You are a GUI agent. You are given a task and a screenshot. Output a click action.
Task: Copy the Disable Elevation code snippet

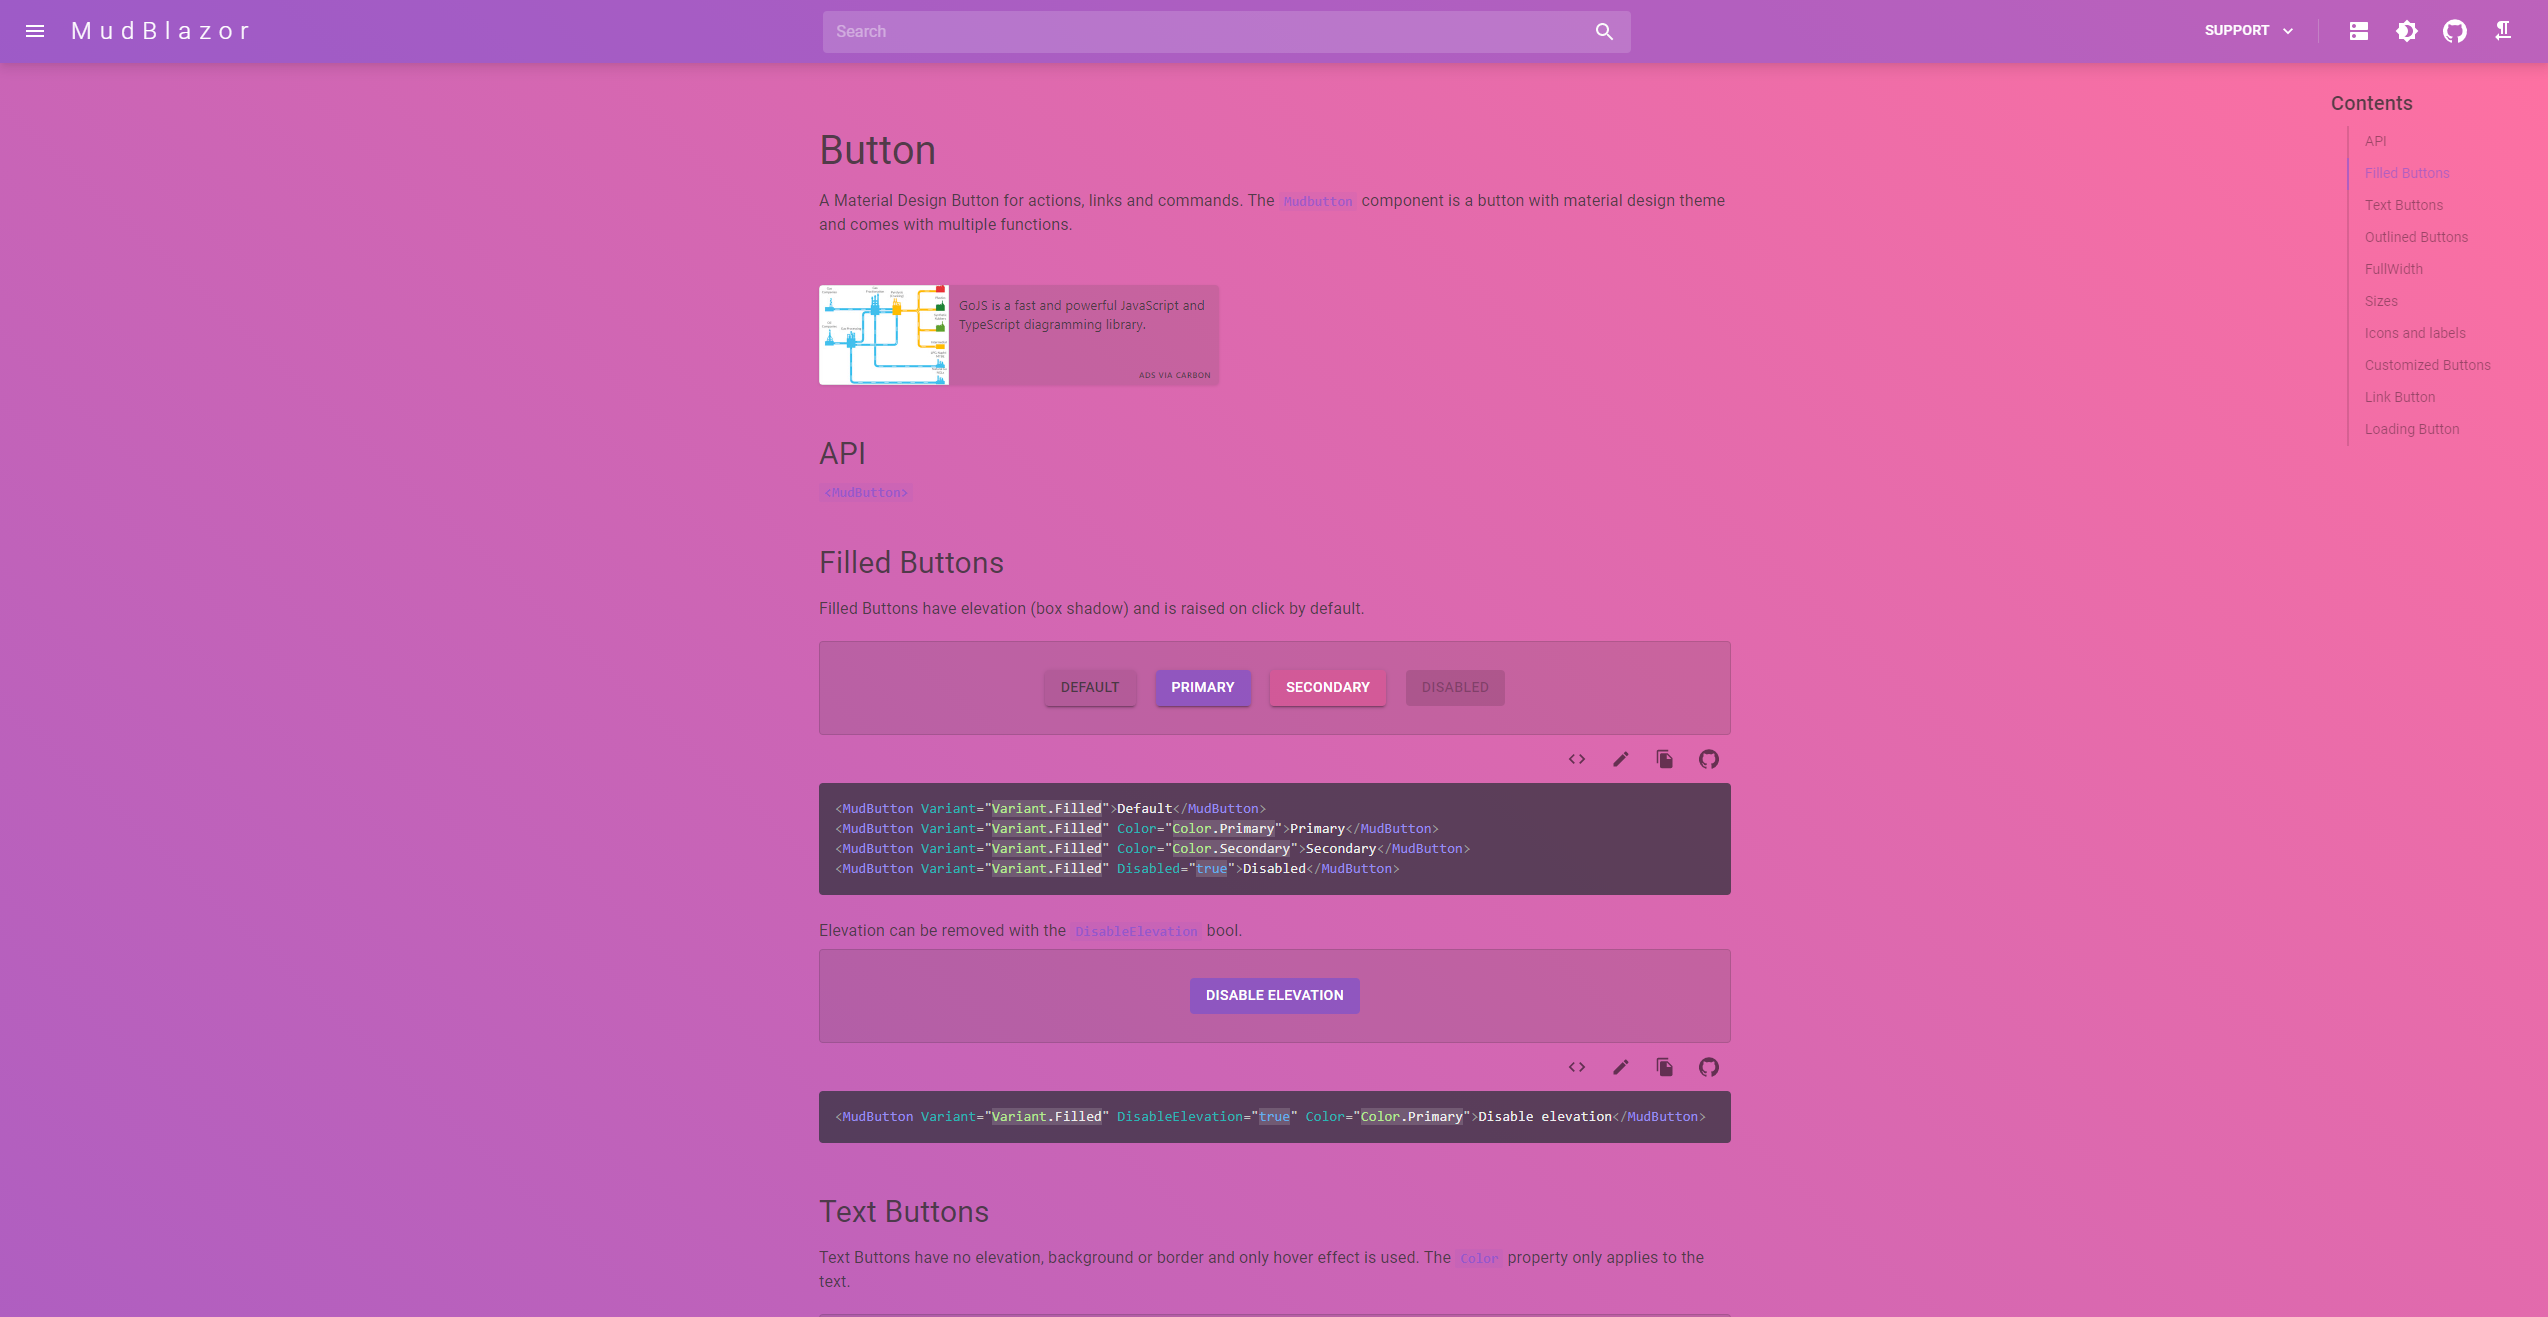click(x=1664, y=1067)
